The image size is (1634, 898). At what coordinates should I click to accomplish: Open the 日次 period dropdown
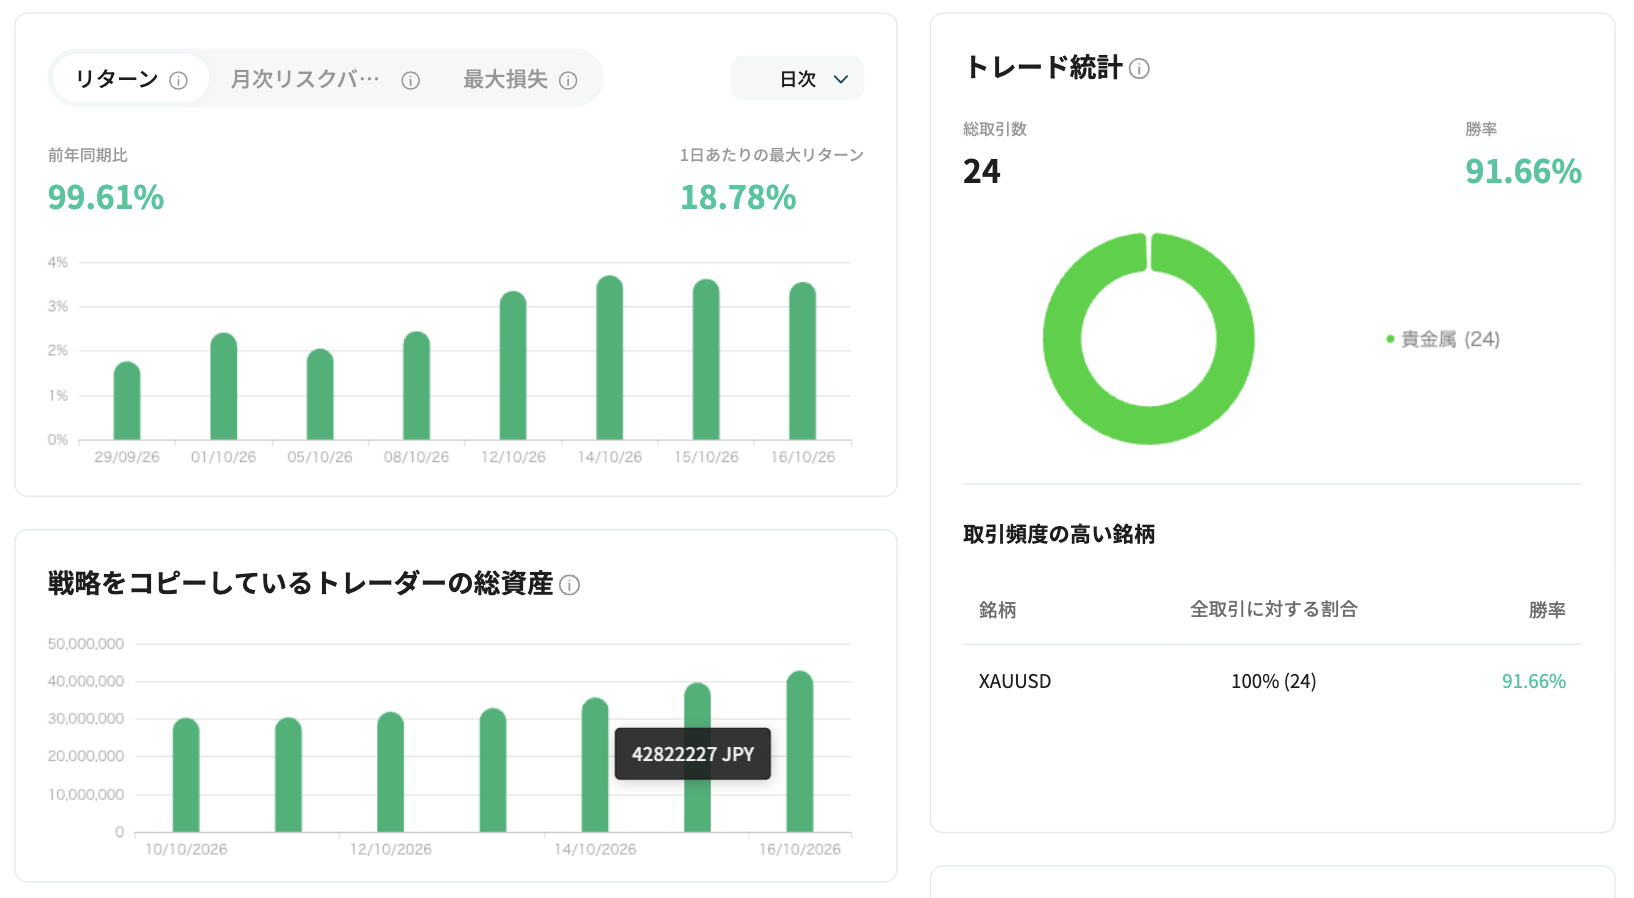798,79
